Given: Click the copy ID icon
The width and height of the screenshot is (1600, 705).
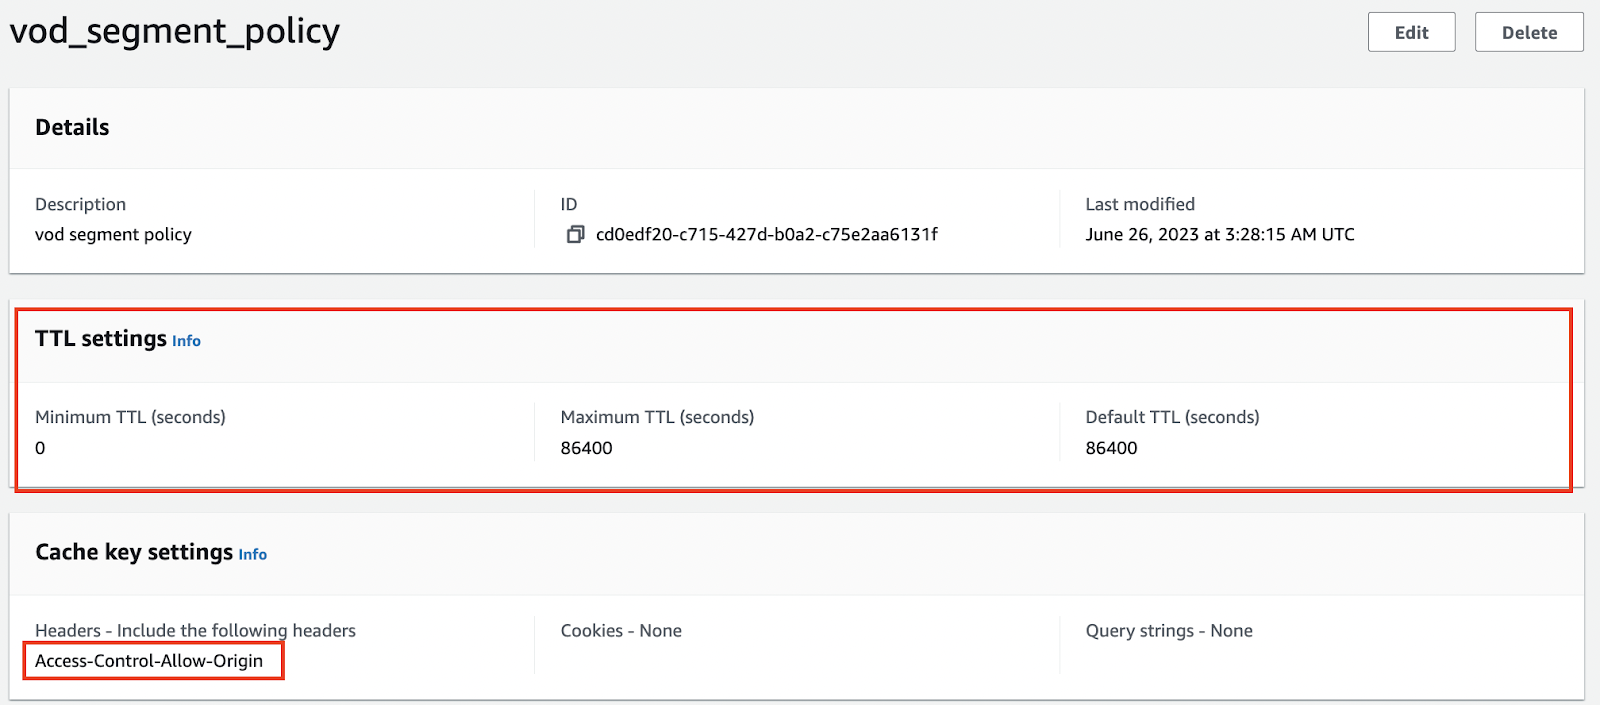Looking at the screenshot, I should (575, 234).
